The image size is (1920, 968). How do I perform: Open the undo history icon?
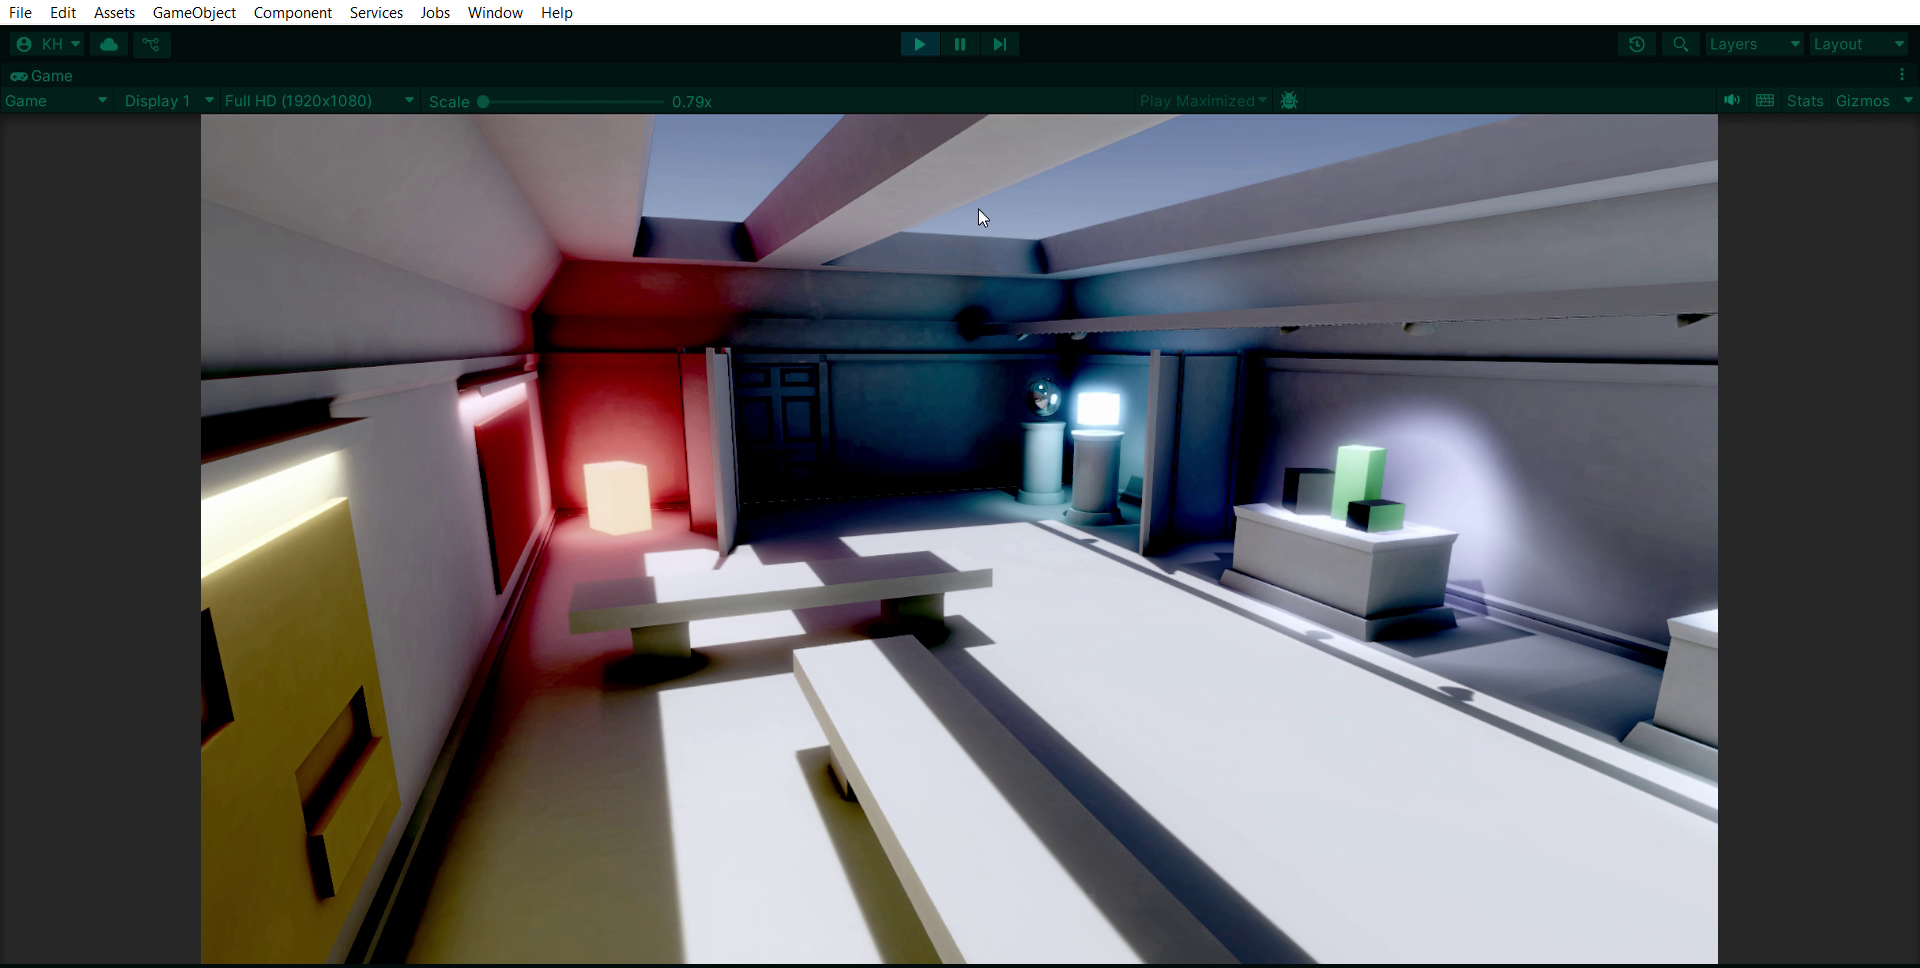coord(1637,44)
